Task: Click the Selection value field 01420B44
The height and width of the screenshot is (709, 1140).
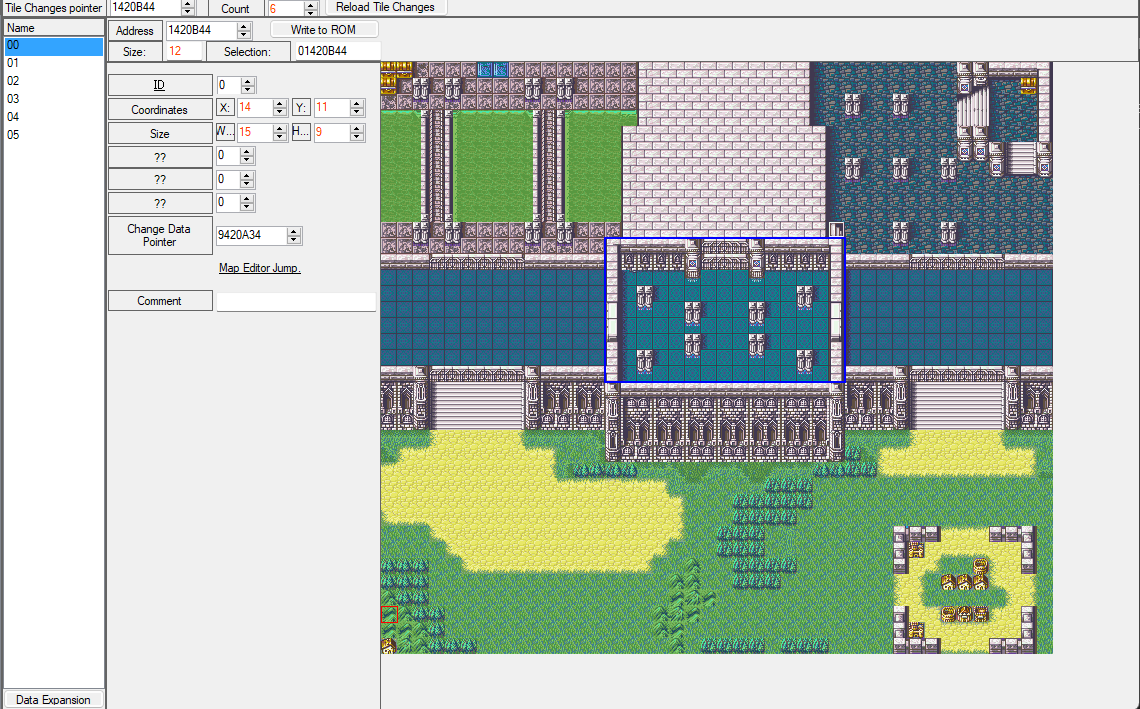Action: coord(337,52)
